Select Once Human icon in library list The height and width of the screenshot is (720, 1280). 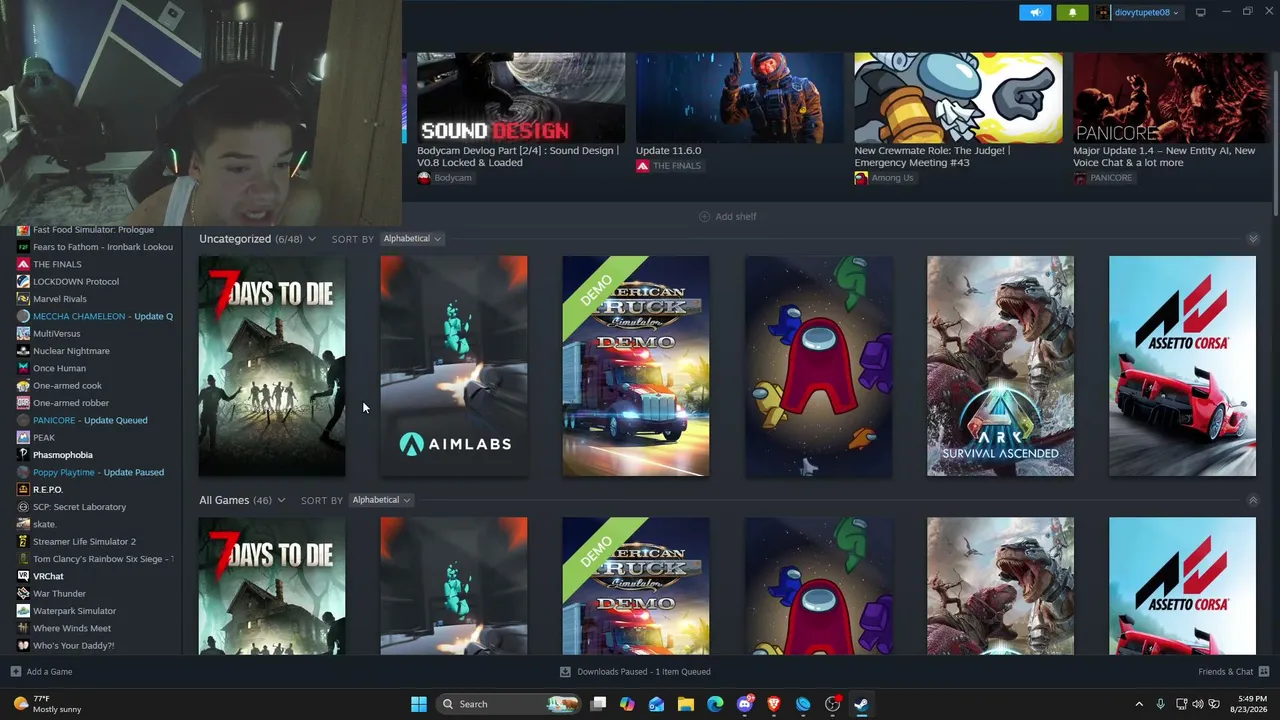pos(23,368)
